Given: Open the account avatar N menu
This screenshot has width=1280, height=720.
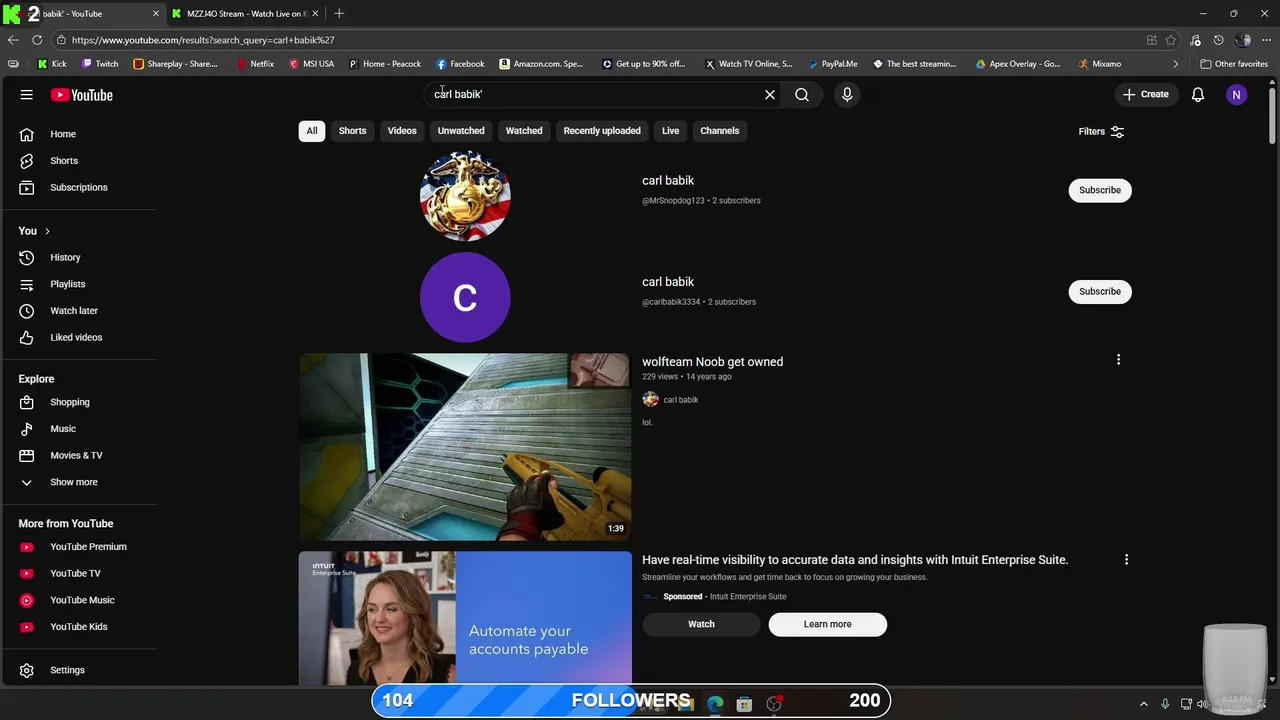Looking at the screenshot, I should pyautogui.click(x=1237, y=95).
